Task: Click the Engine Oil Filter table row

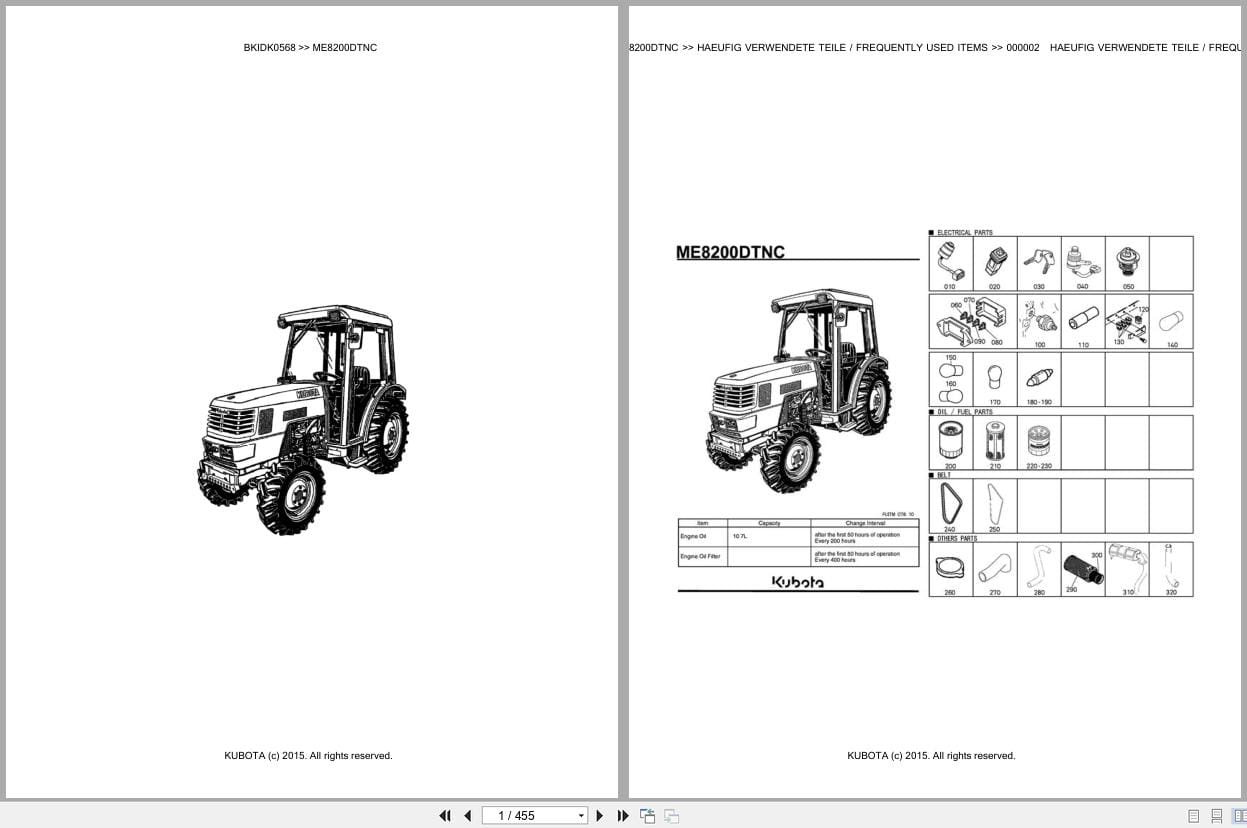Action: tap(798, 557)
